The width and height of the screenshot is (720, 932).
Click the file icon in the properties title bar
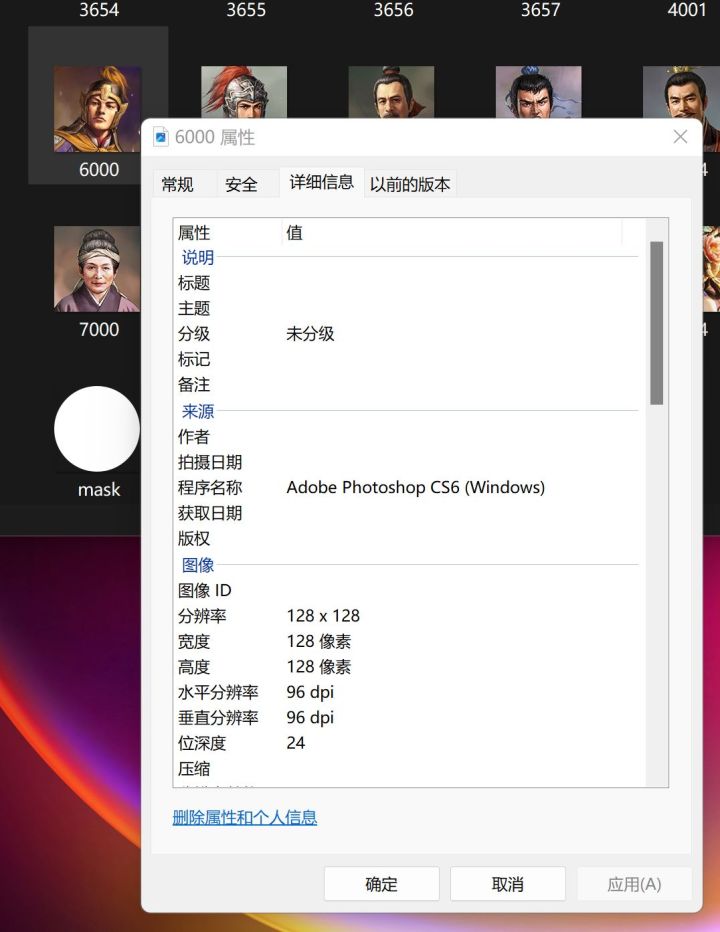(161, 137)
